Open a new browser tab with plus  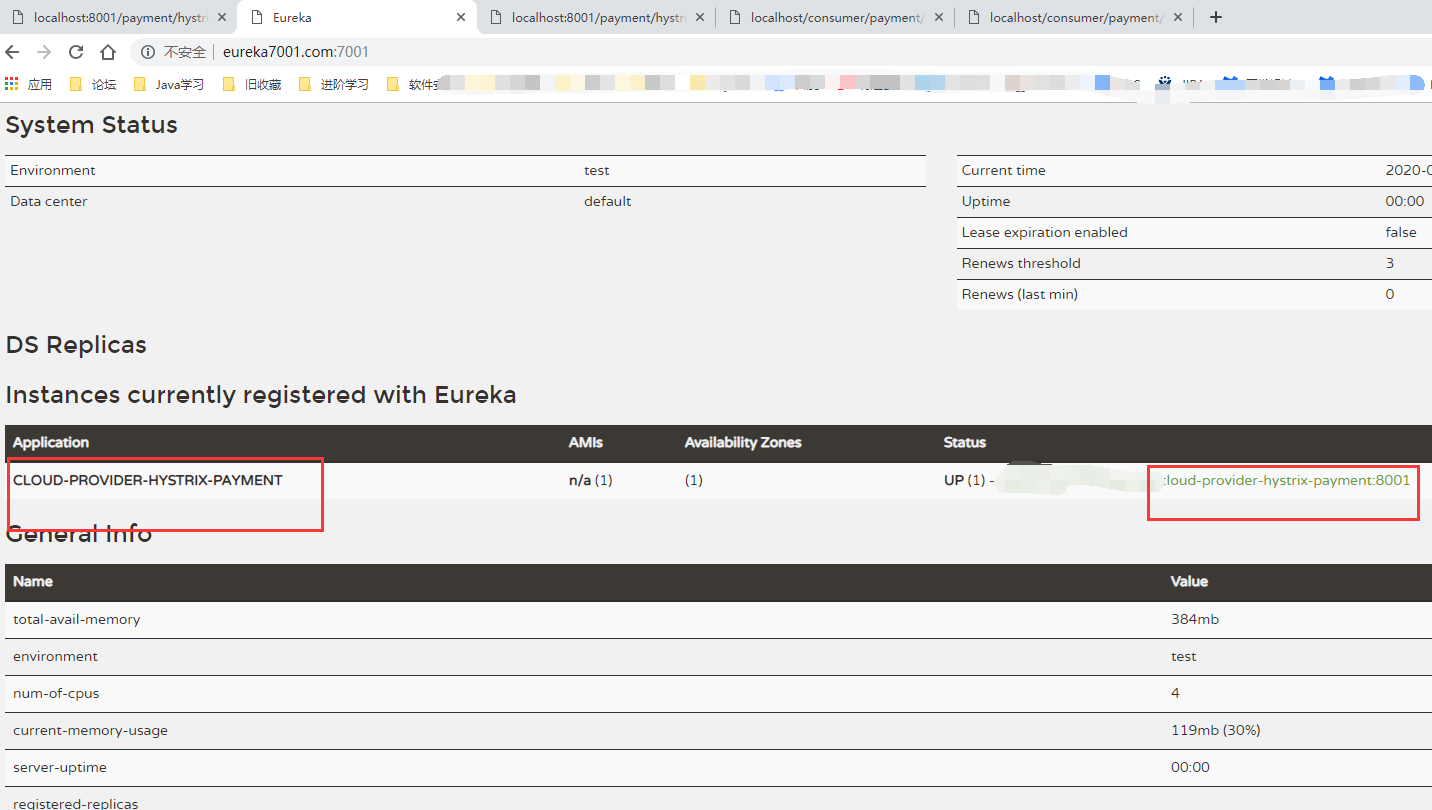point(1216,17)
